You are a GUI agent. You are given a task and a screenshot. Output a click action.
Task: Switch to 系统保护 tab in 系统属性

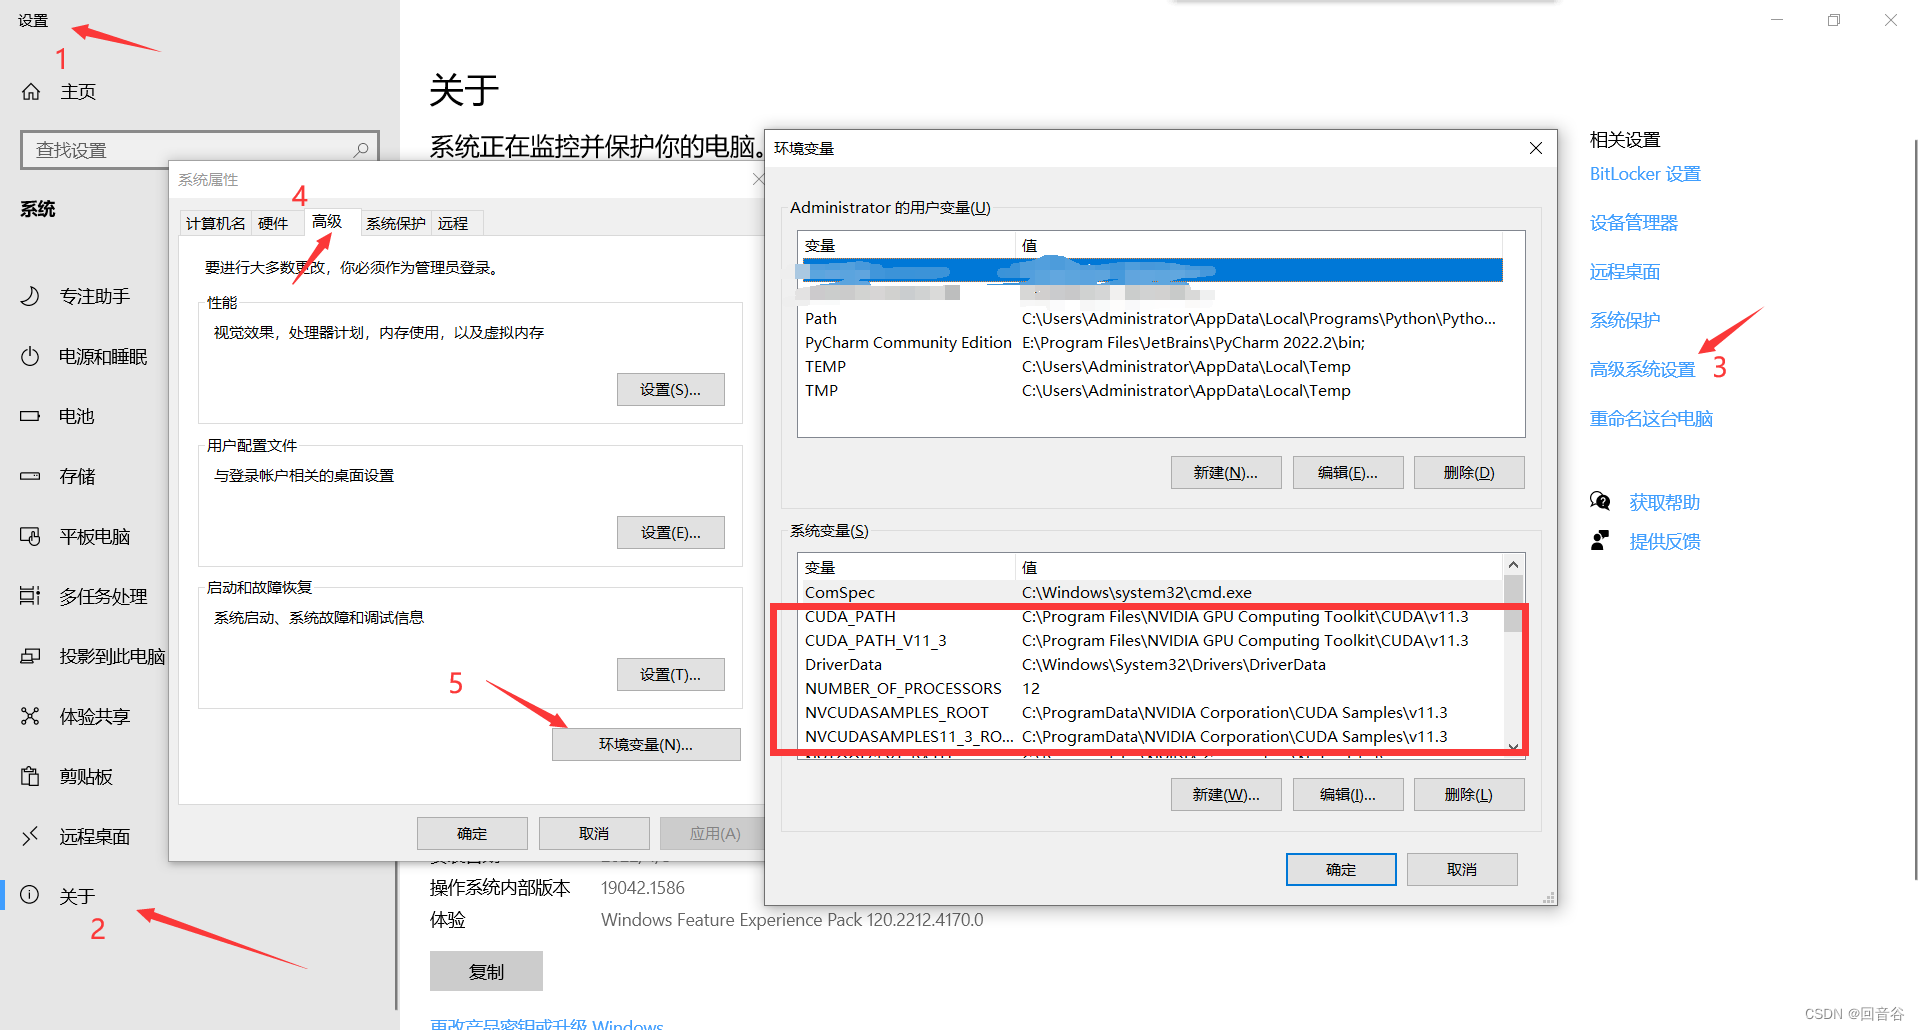coord(396,223)
